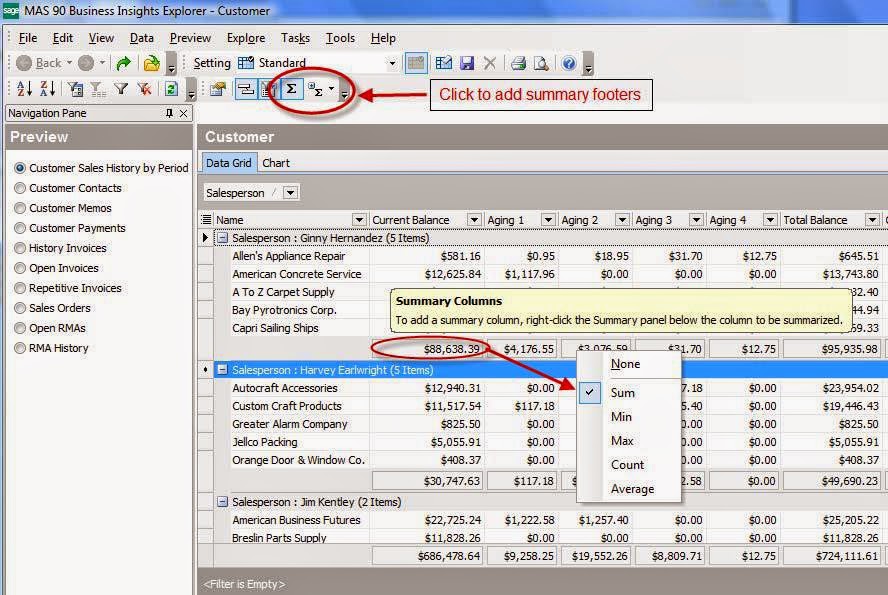888x595 pixels.
Task: Refresh the data with green arrows icon
Action: pyautogui.click(x=171, y=89)
